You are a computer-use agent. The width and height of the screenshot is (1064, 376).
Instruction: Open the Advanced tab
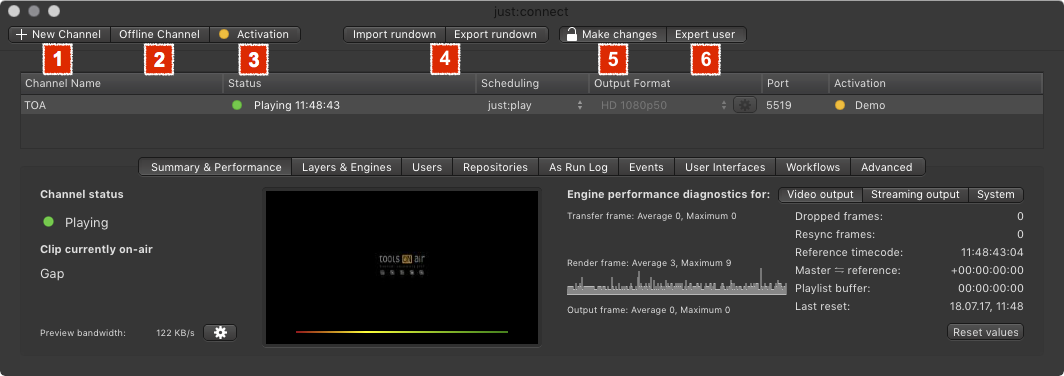pyautogui.click(x=887, y=167)
